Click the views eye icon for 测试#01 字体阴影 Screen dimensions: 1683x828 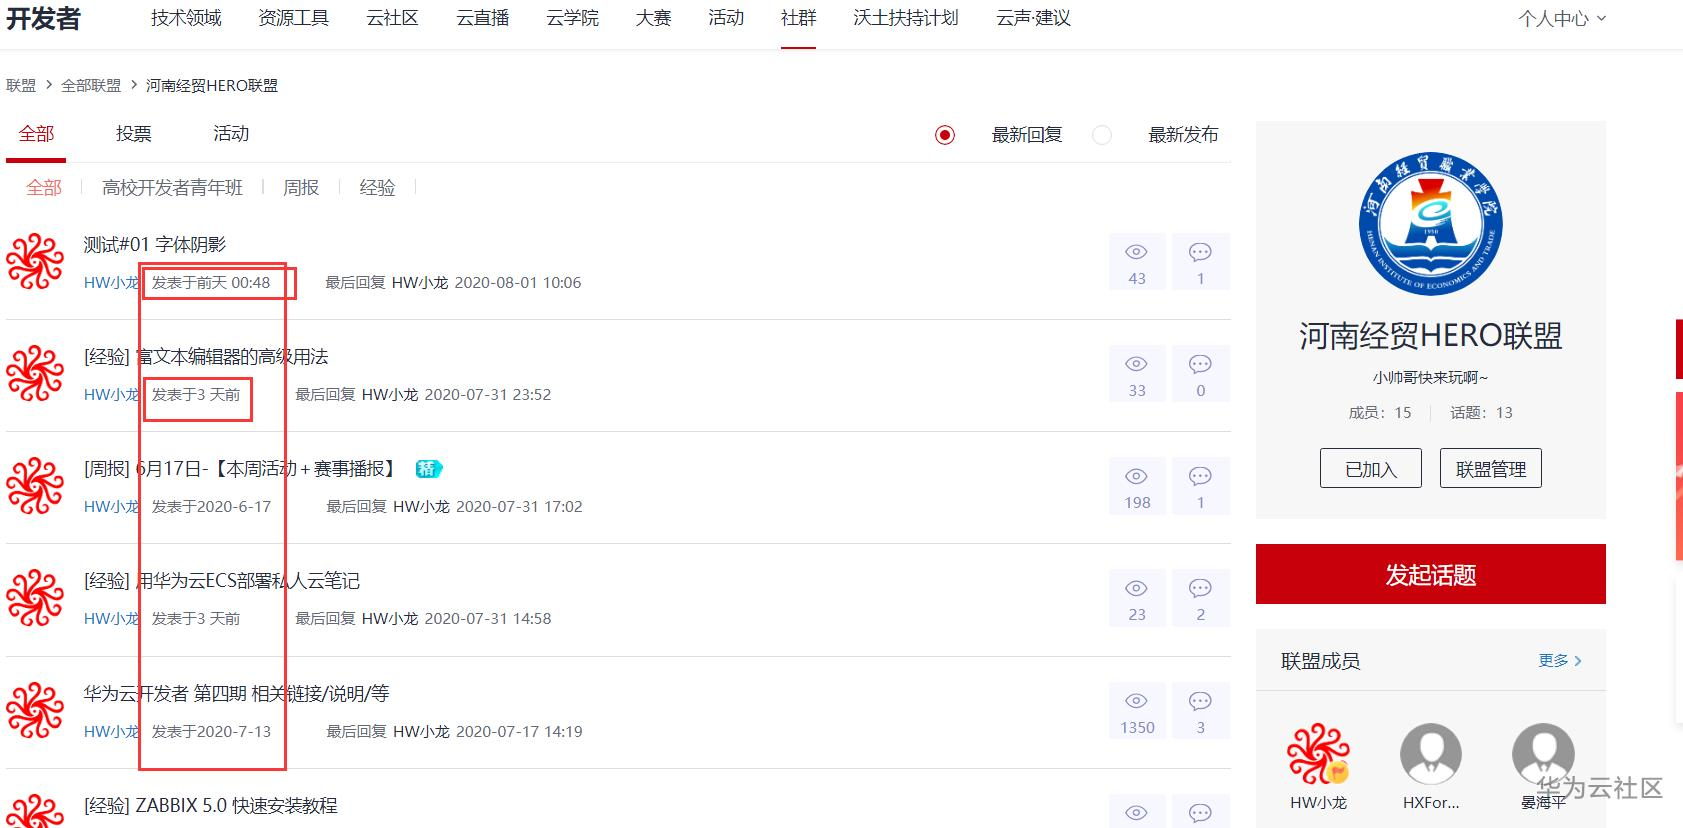pyautogui.click(x=1136, y=252)
